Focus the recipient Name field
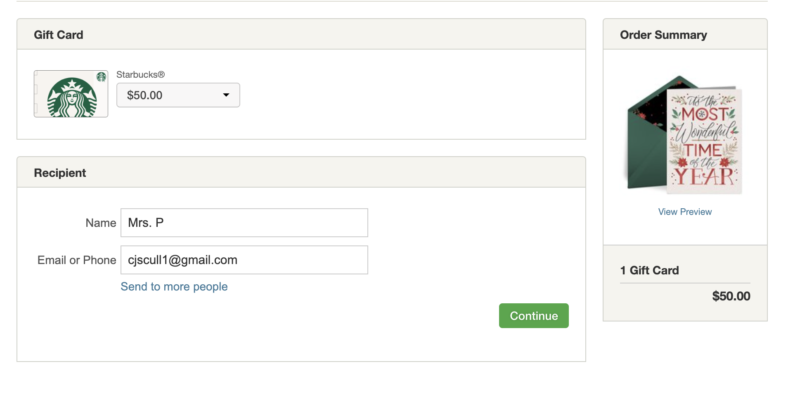Viewport: 800px width, 400px height. click(244, 222)
